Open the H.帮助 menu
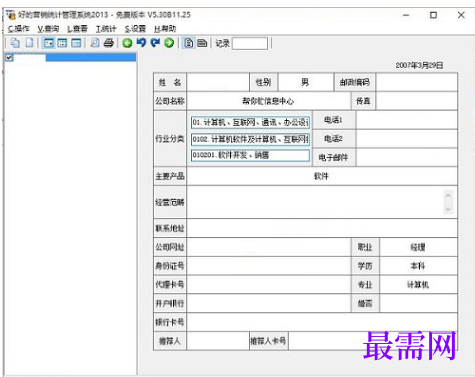 165,29
